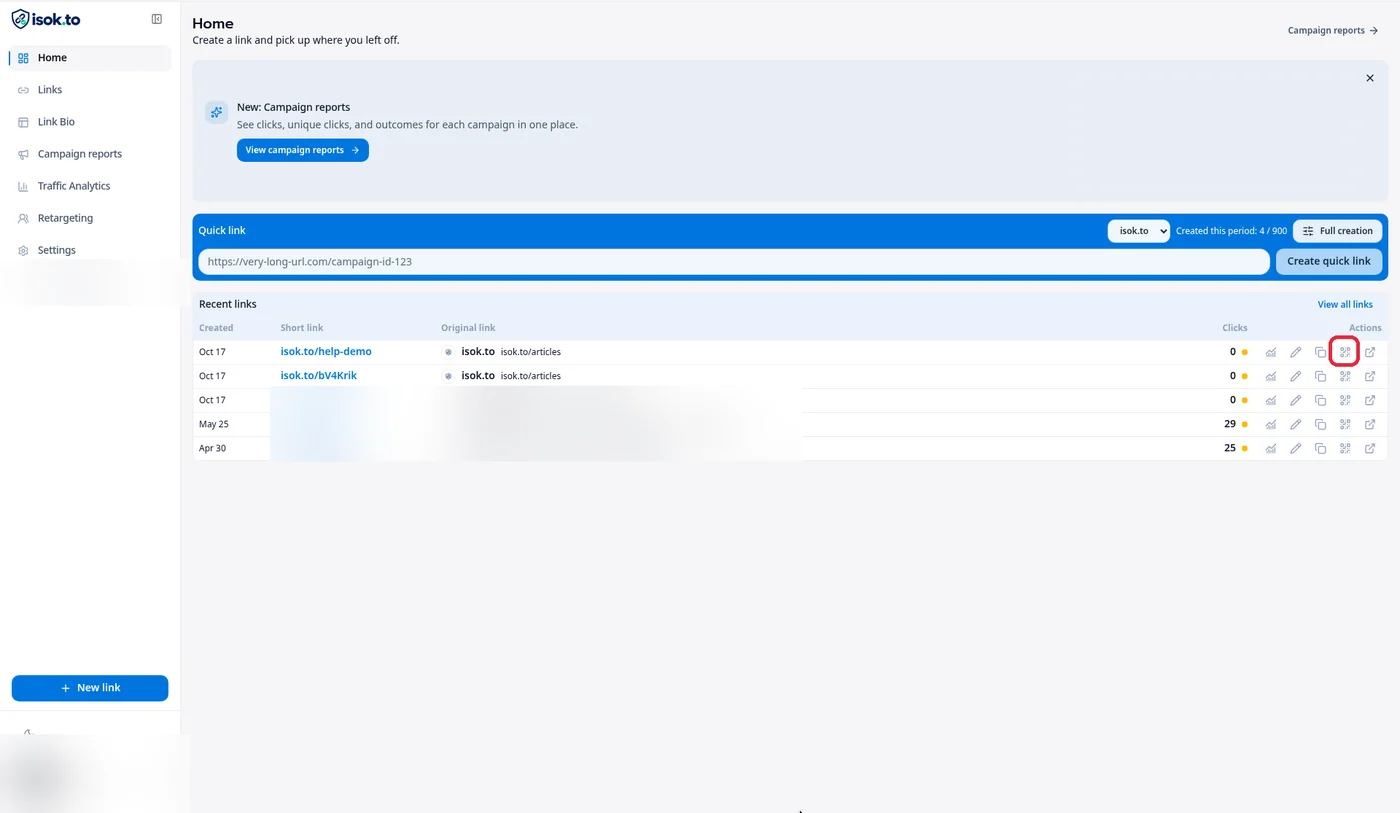This screenshot has width=1400, height=813.
Task: Click Create quick link
Action: 1329,261
